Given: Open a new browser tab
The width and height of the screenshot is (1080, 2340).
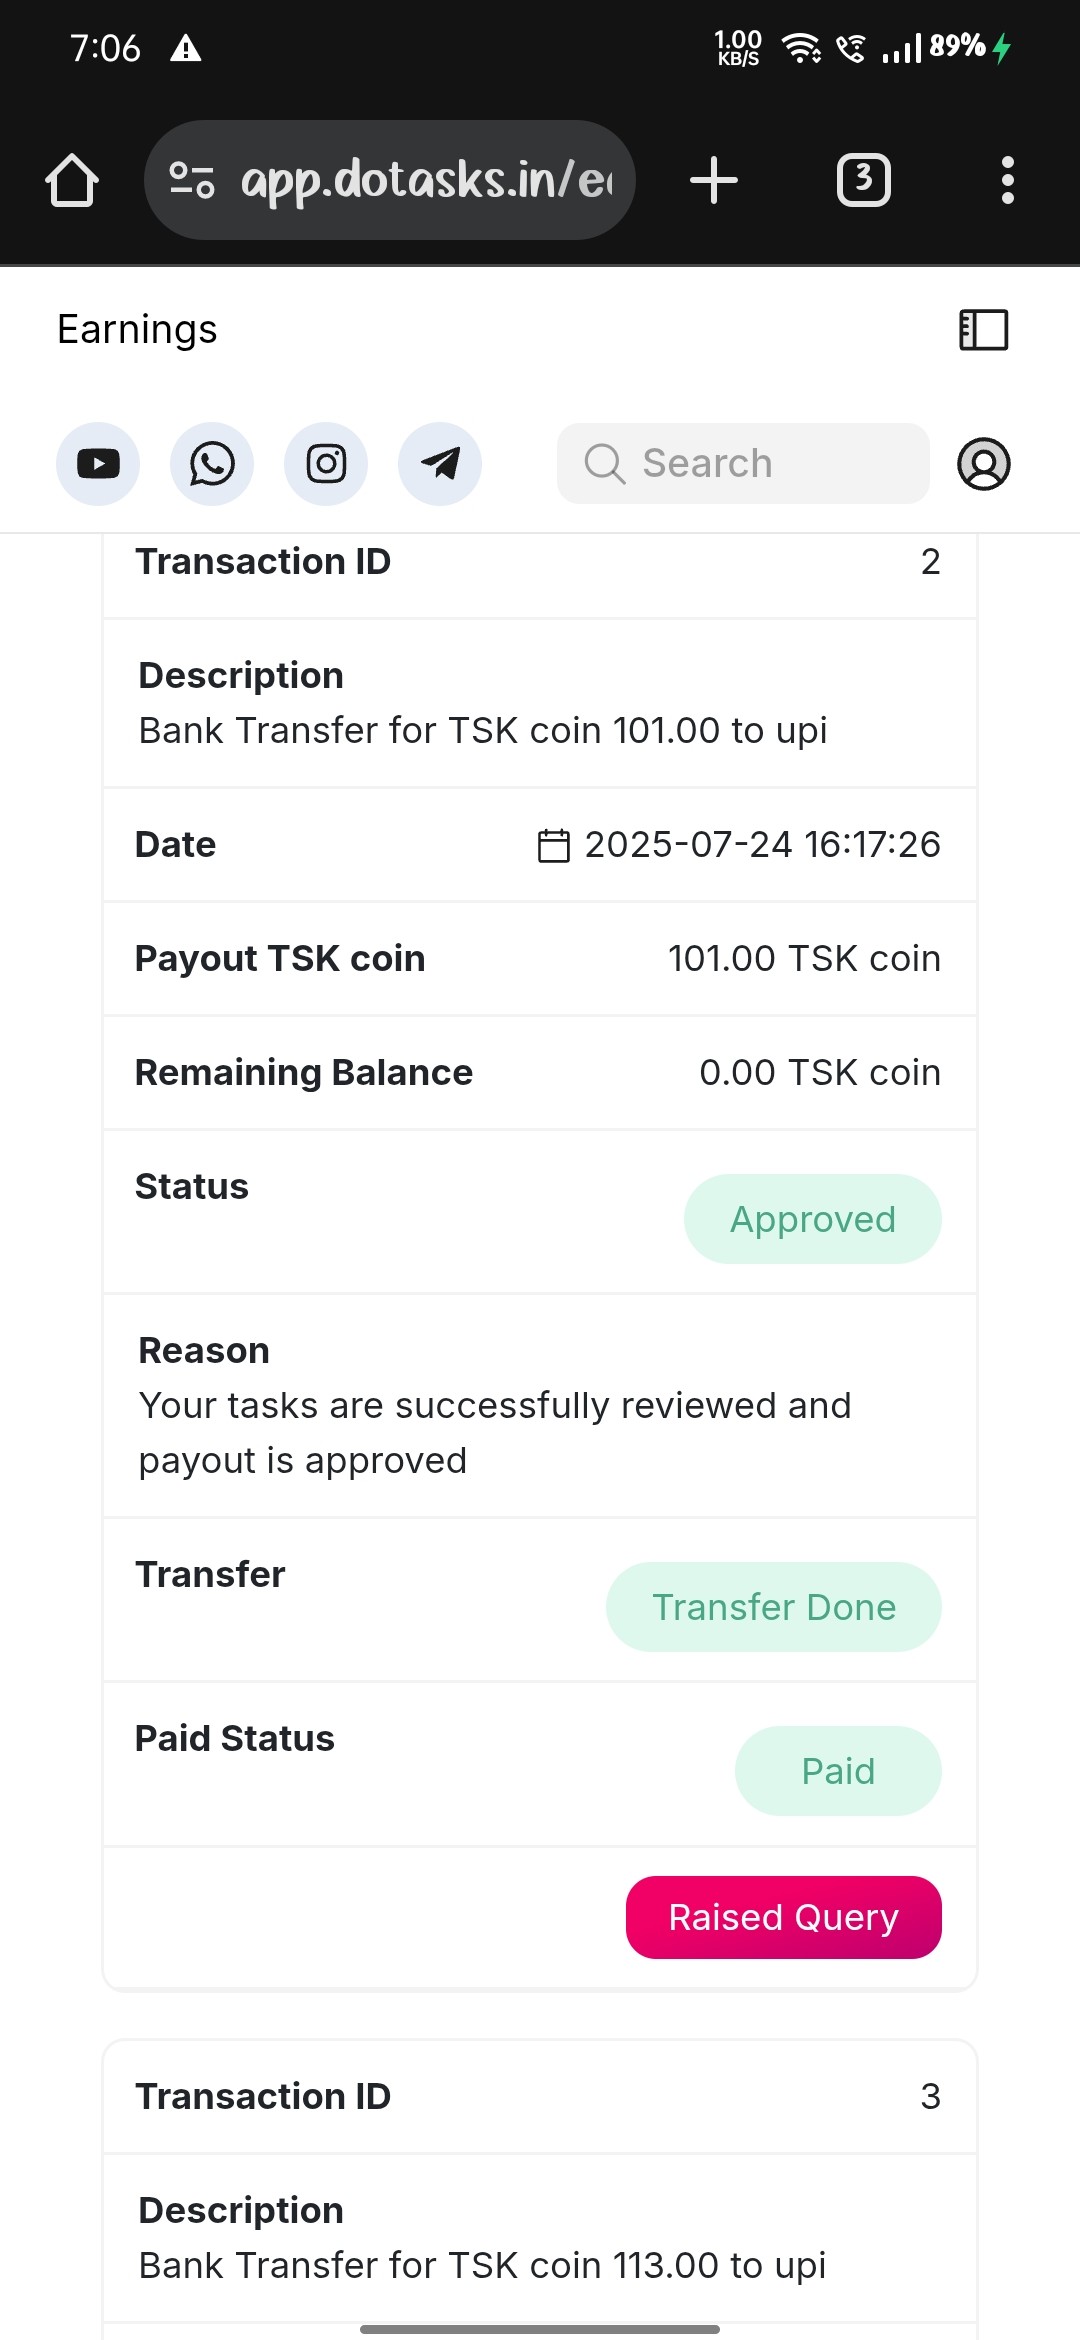Looking at the screenshot, I should pos(714,181).
